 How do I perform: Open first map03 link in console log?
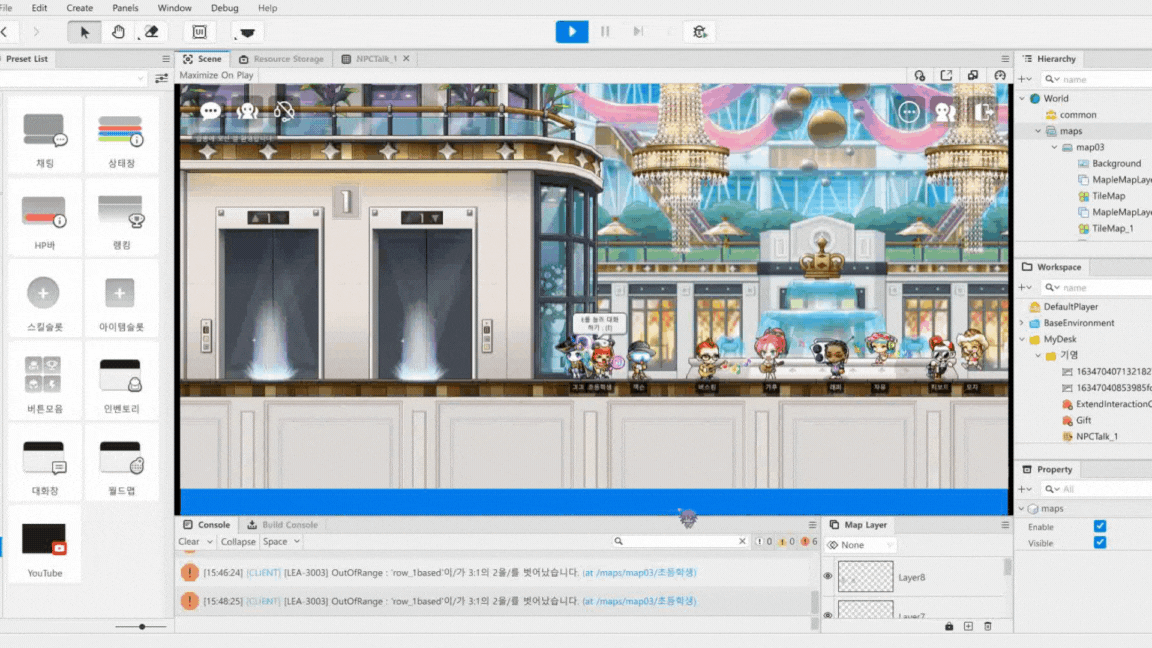639,572
